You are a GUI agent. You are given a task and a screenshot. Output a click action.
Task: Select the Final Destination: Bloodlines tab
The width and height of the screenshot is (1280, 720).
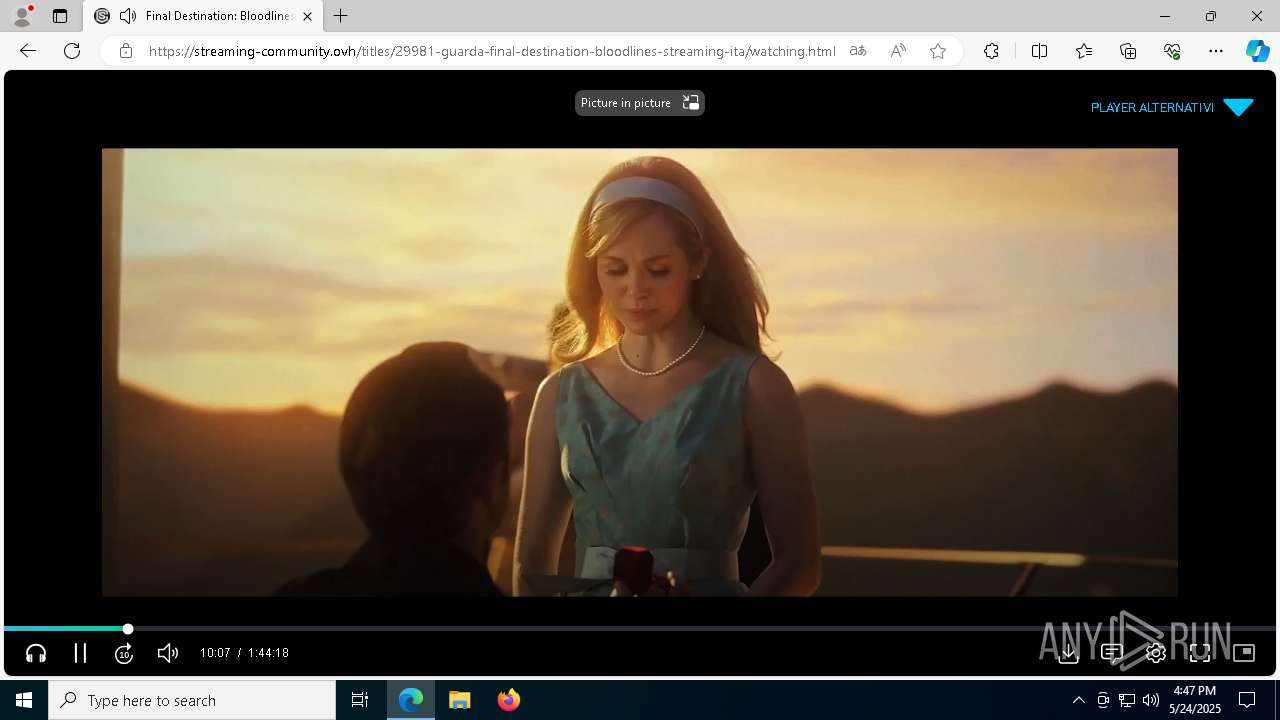point(204,16)
